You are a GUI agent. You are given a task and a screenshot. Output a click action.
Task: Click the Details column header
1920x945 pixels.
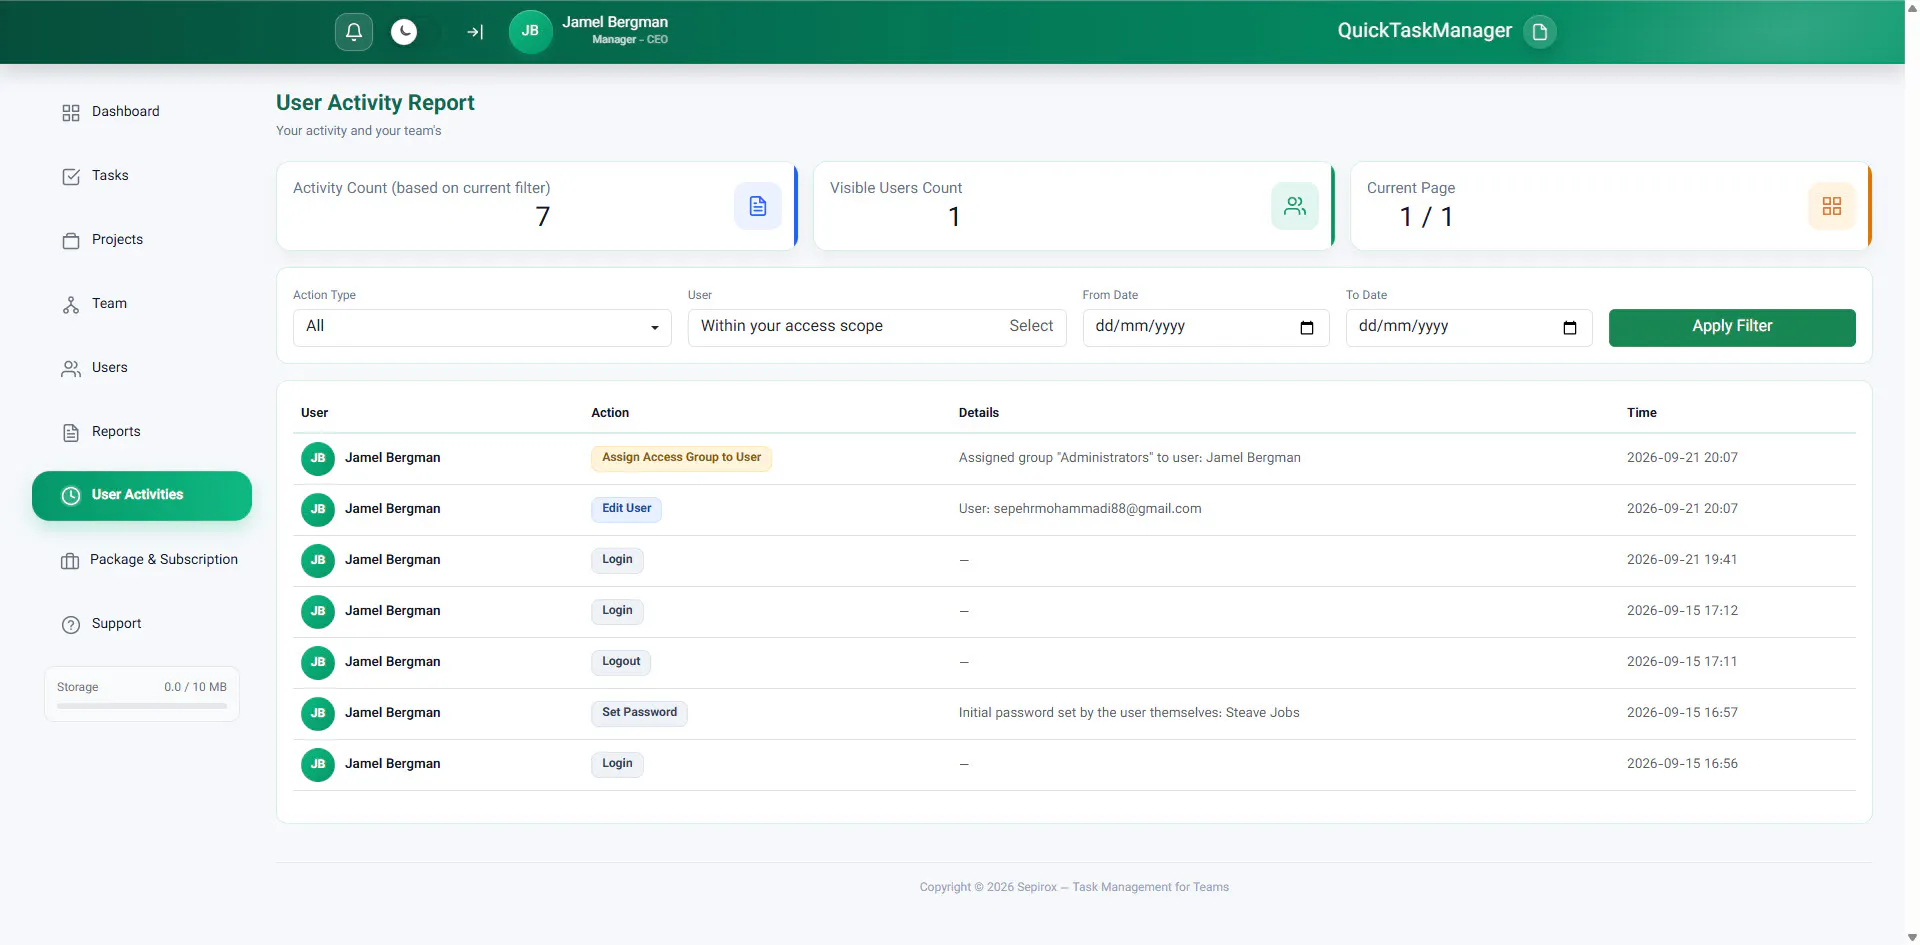point(979,413)
